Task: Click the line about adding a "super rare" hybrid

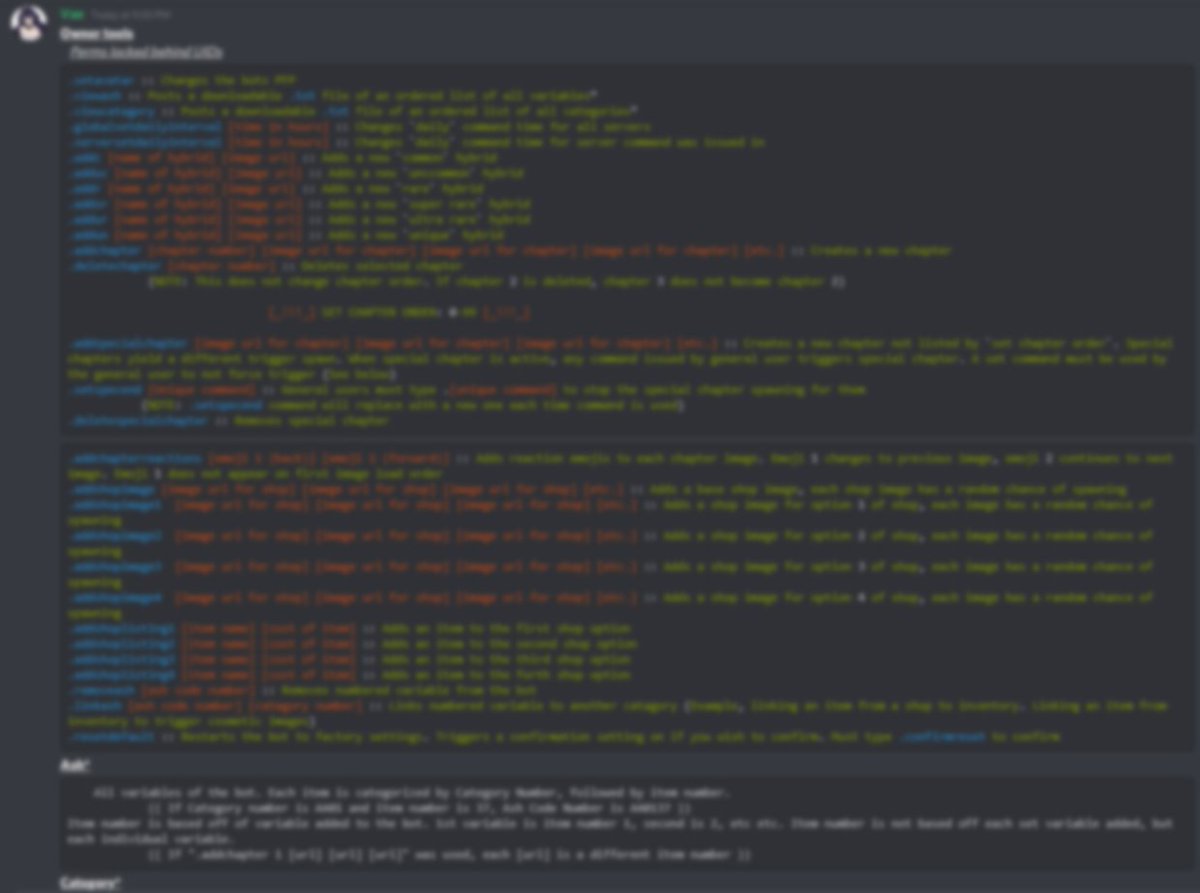Action: [x=298, y=204]
